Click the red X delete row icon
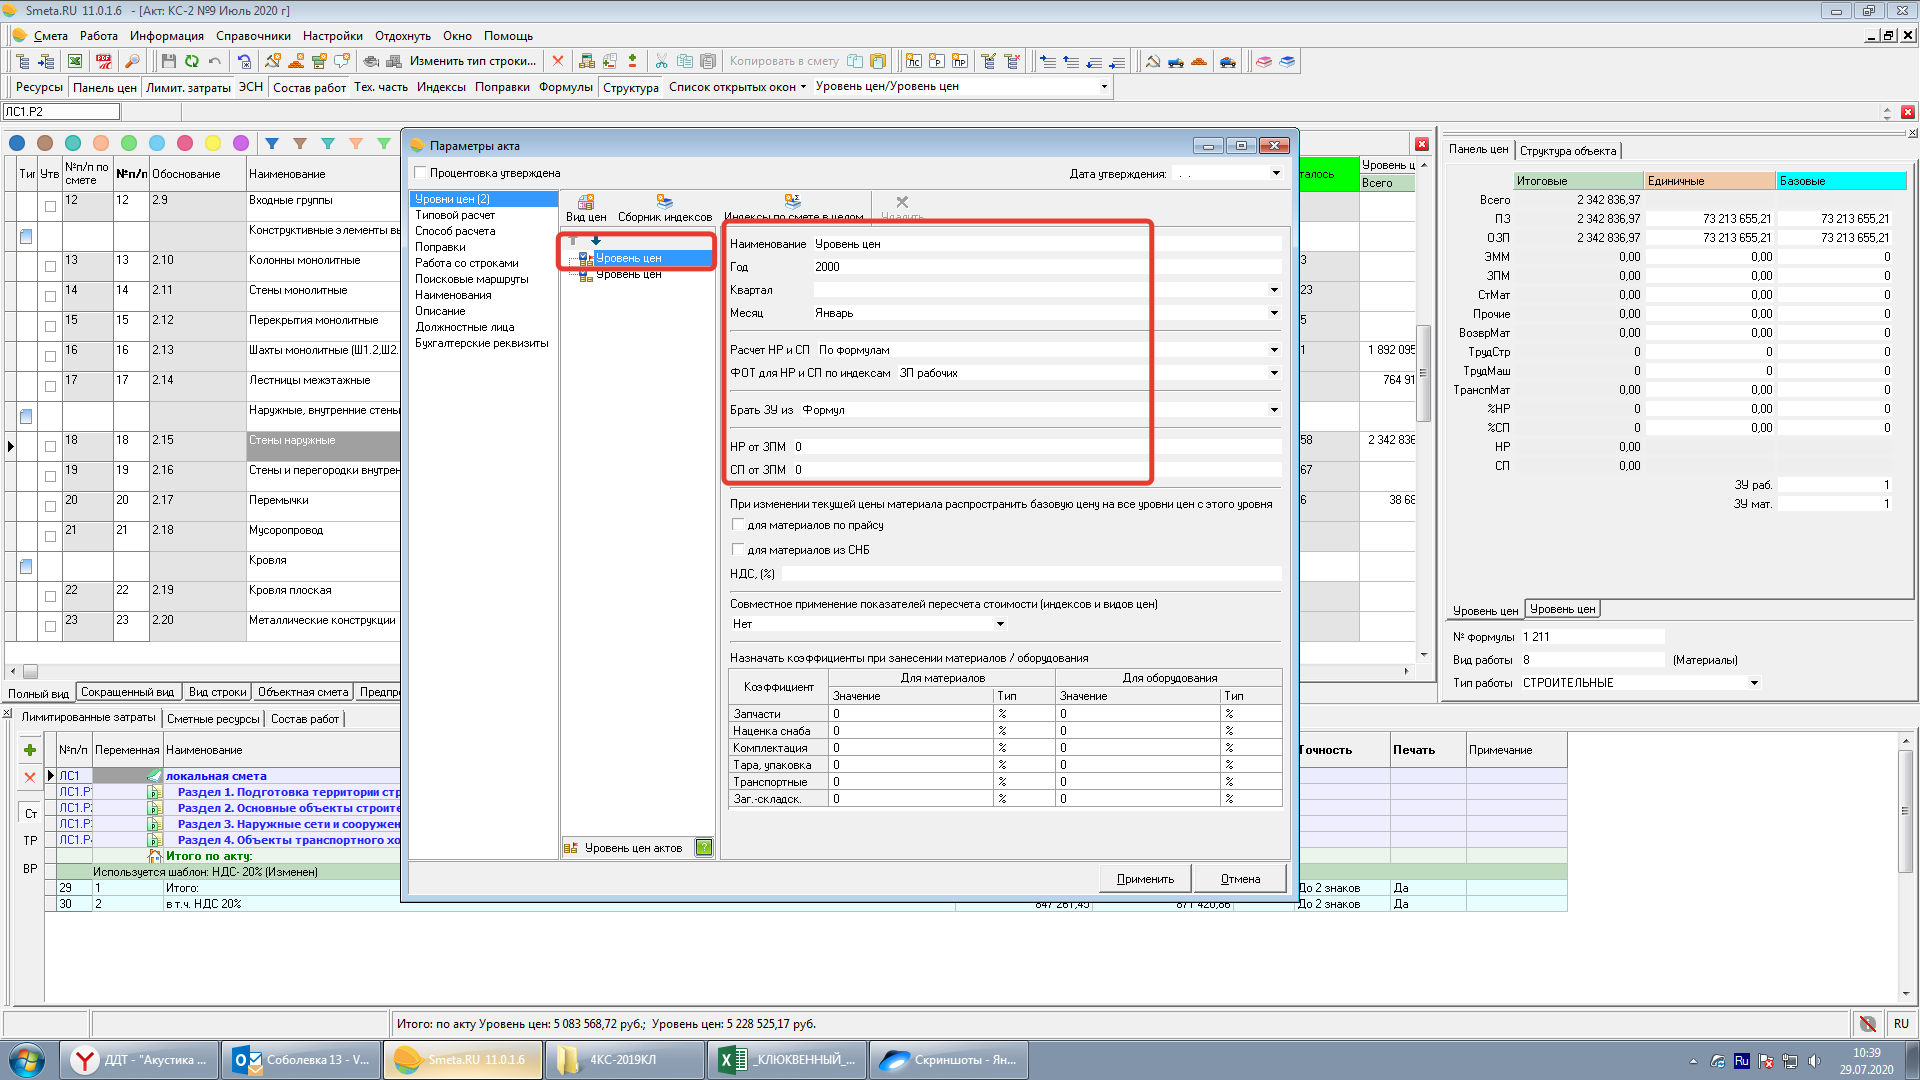The image size is (1920, 1080). click(558, 61)
